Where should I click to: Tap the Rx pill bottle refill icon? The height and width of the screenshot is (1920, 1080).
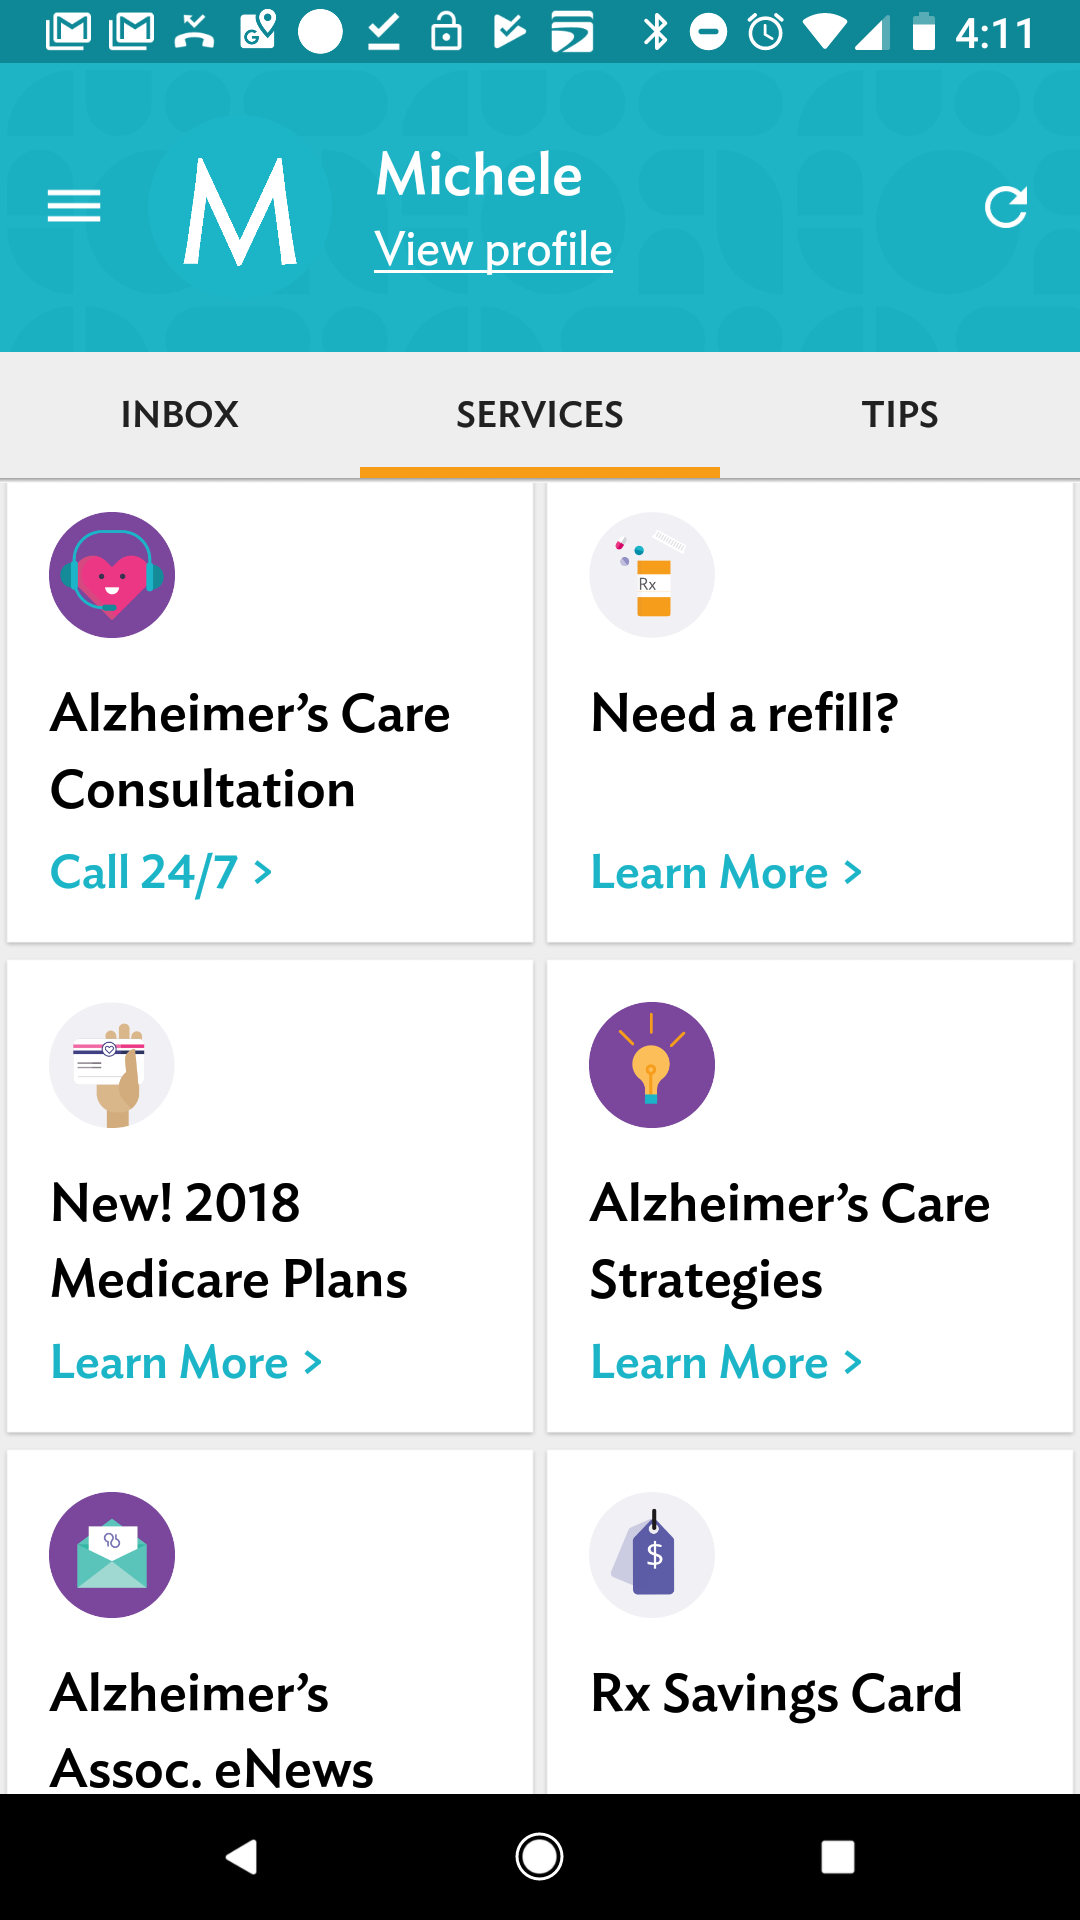coord(652,575)
